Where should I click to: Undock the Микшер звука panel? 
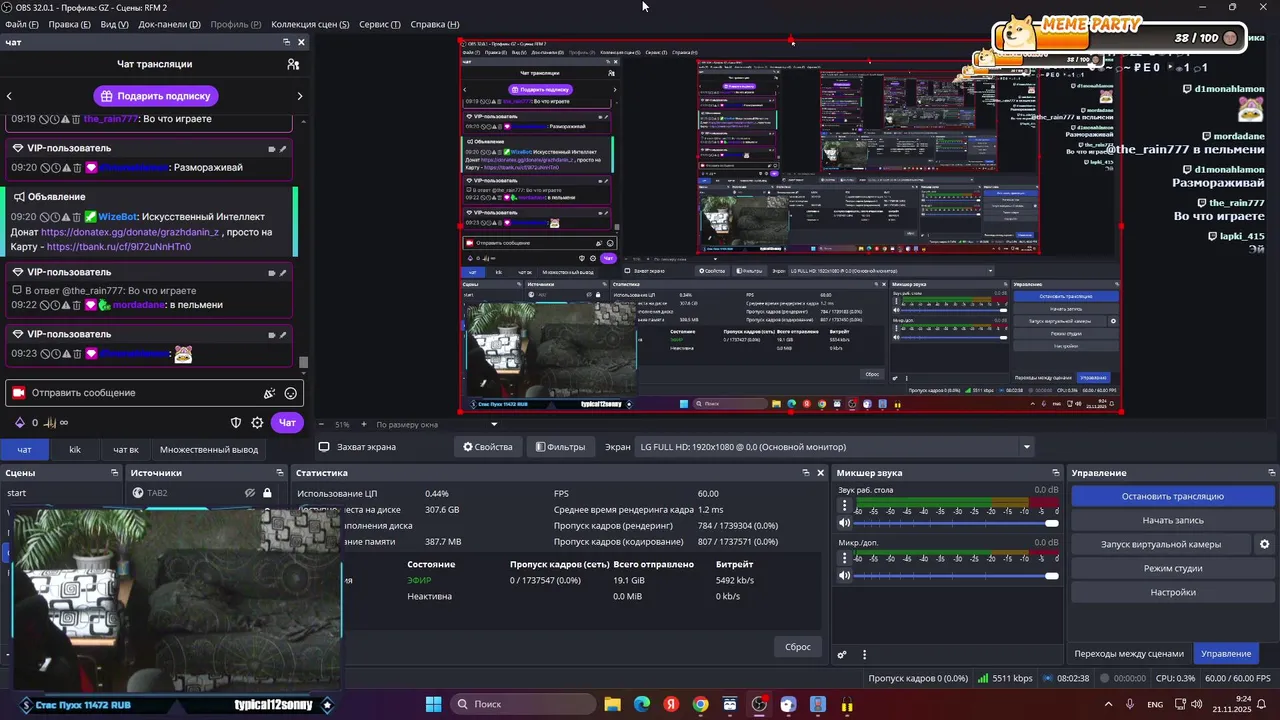coord(1055,473)
